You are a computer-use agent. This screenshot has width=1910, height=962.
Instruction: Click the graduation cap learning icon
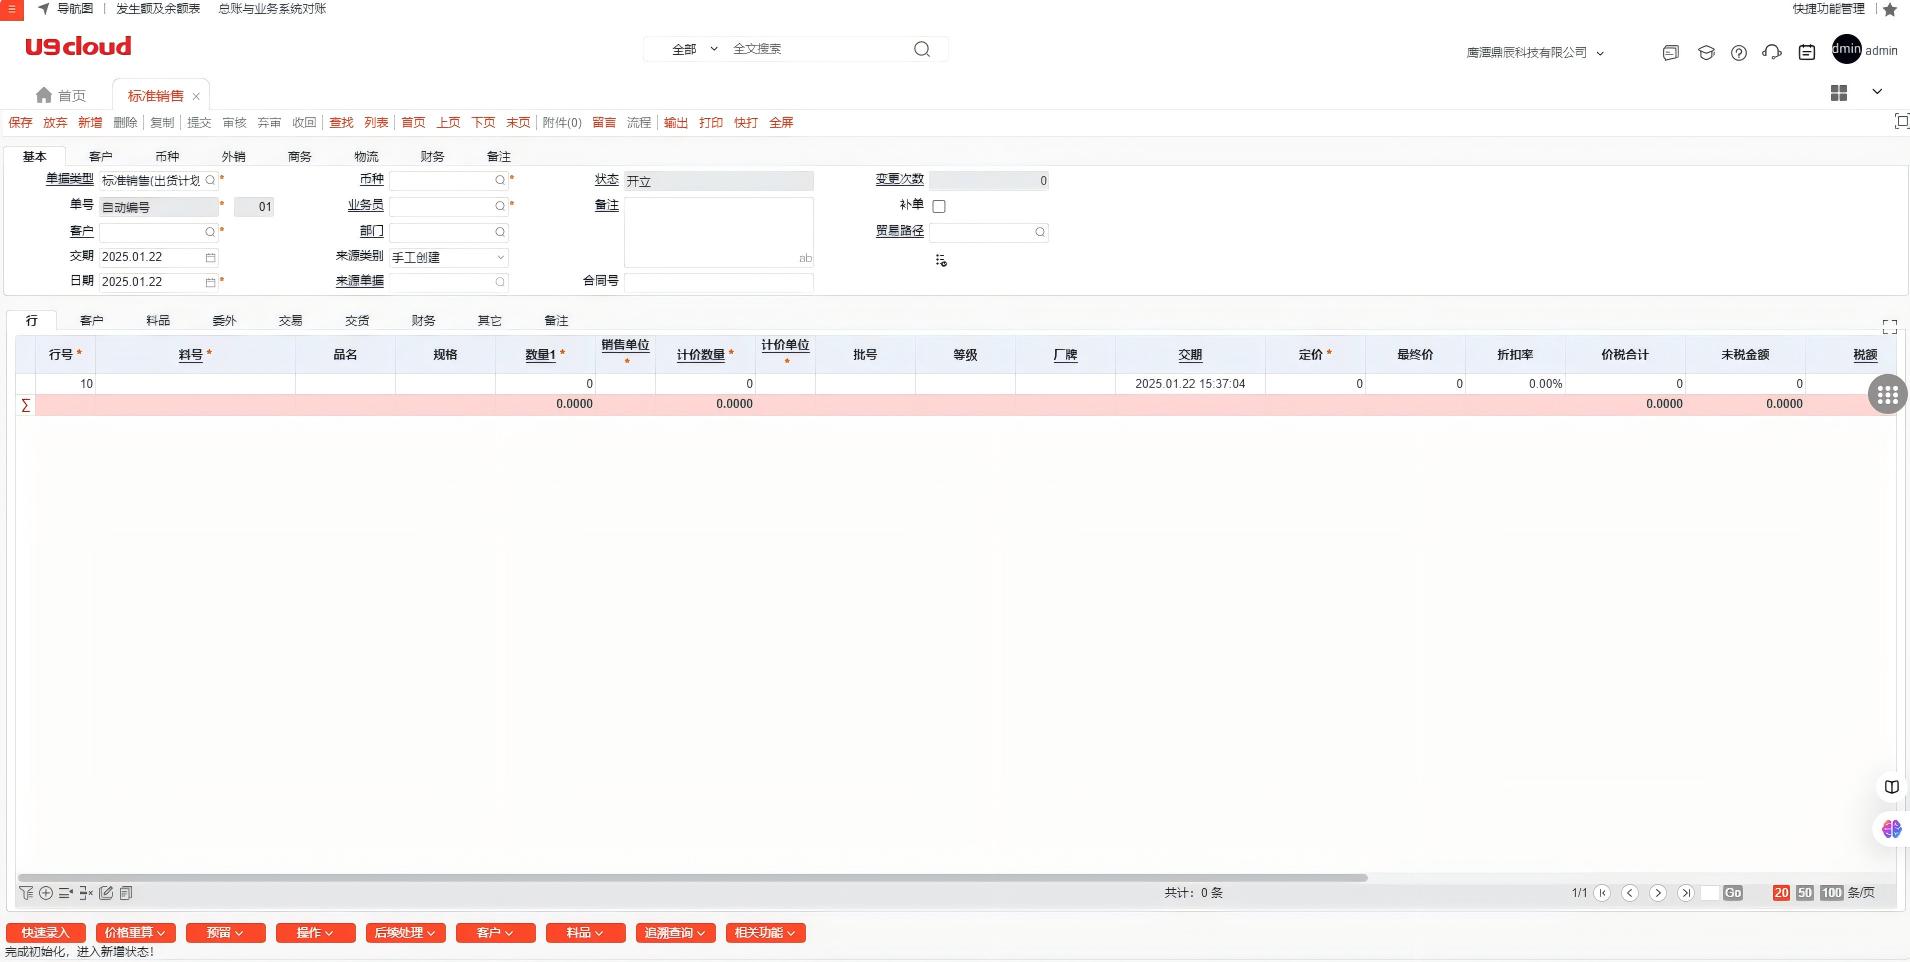(x=1706, y=53)
